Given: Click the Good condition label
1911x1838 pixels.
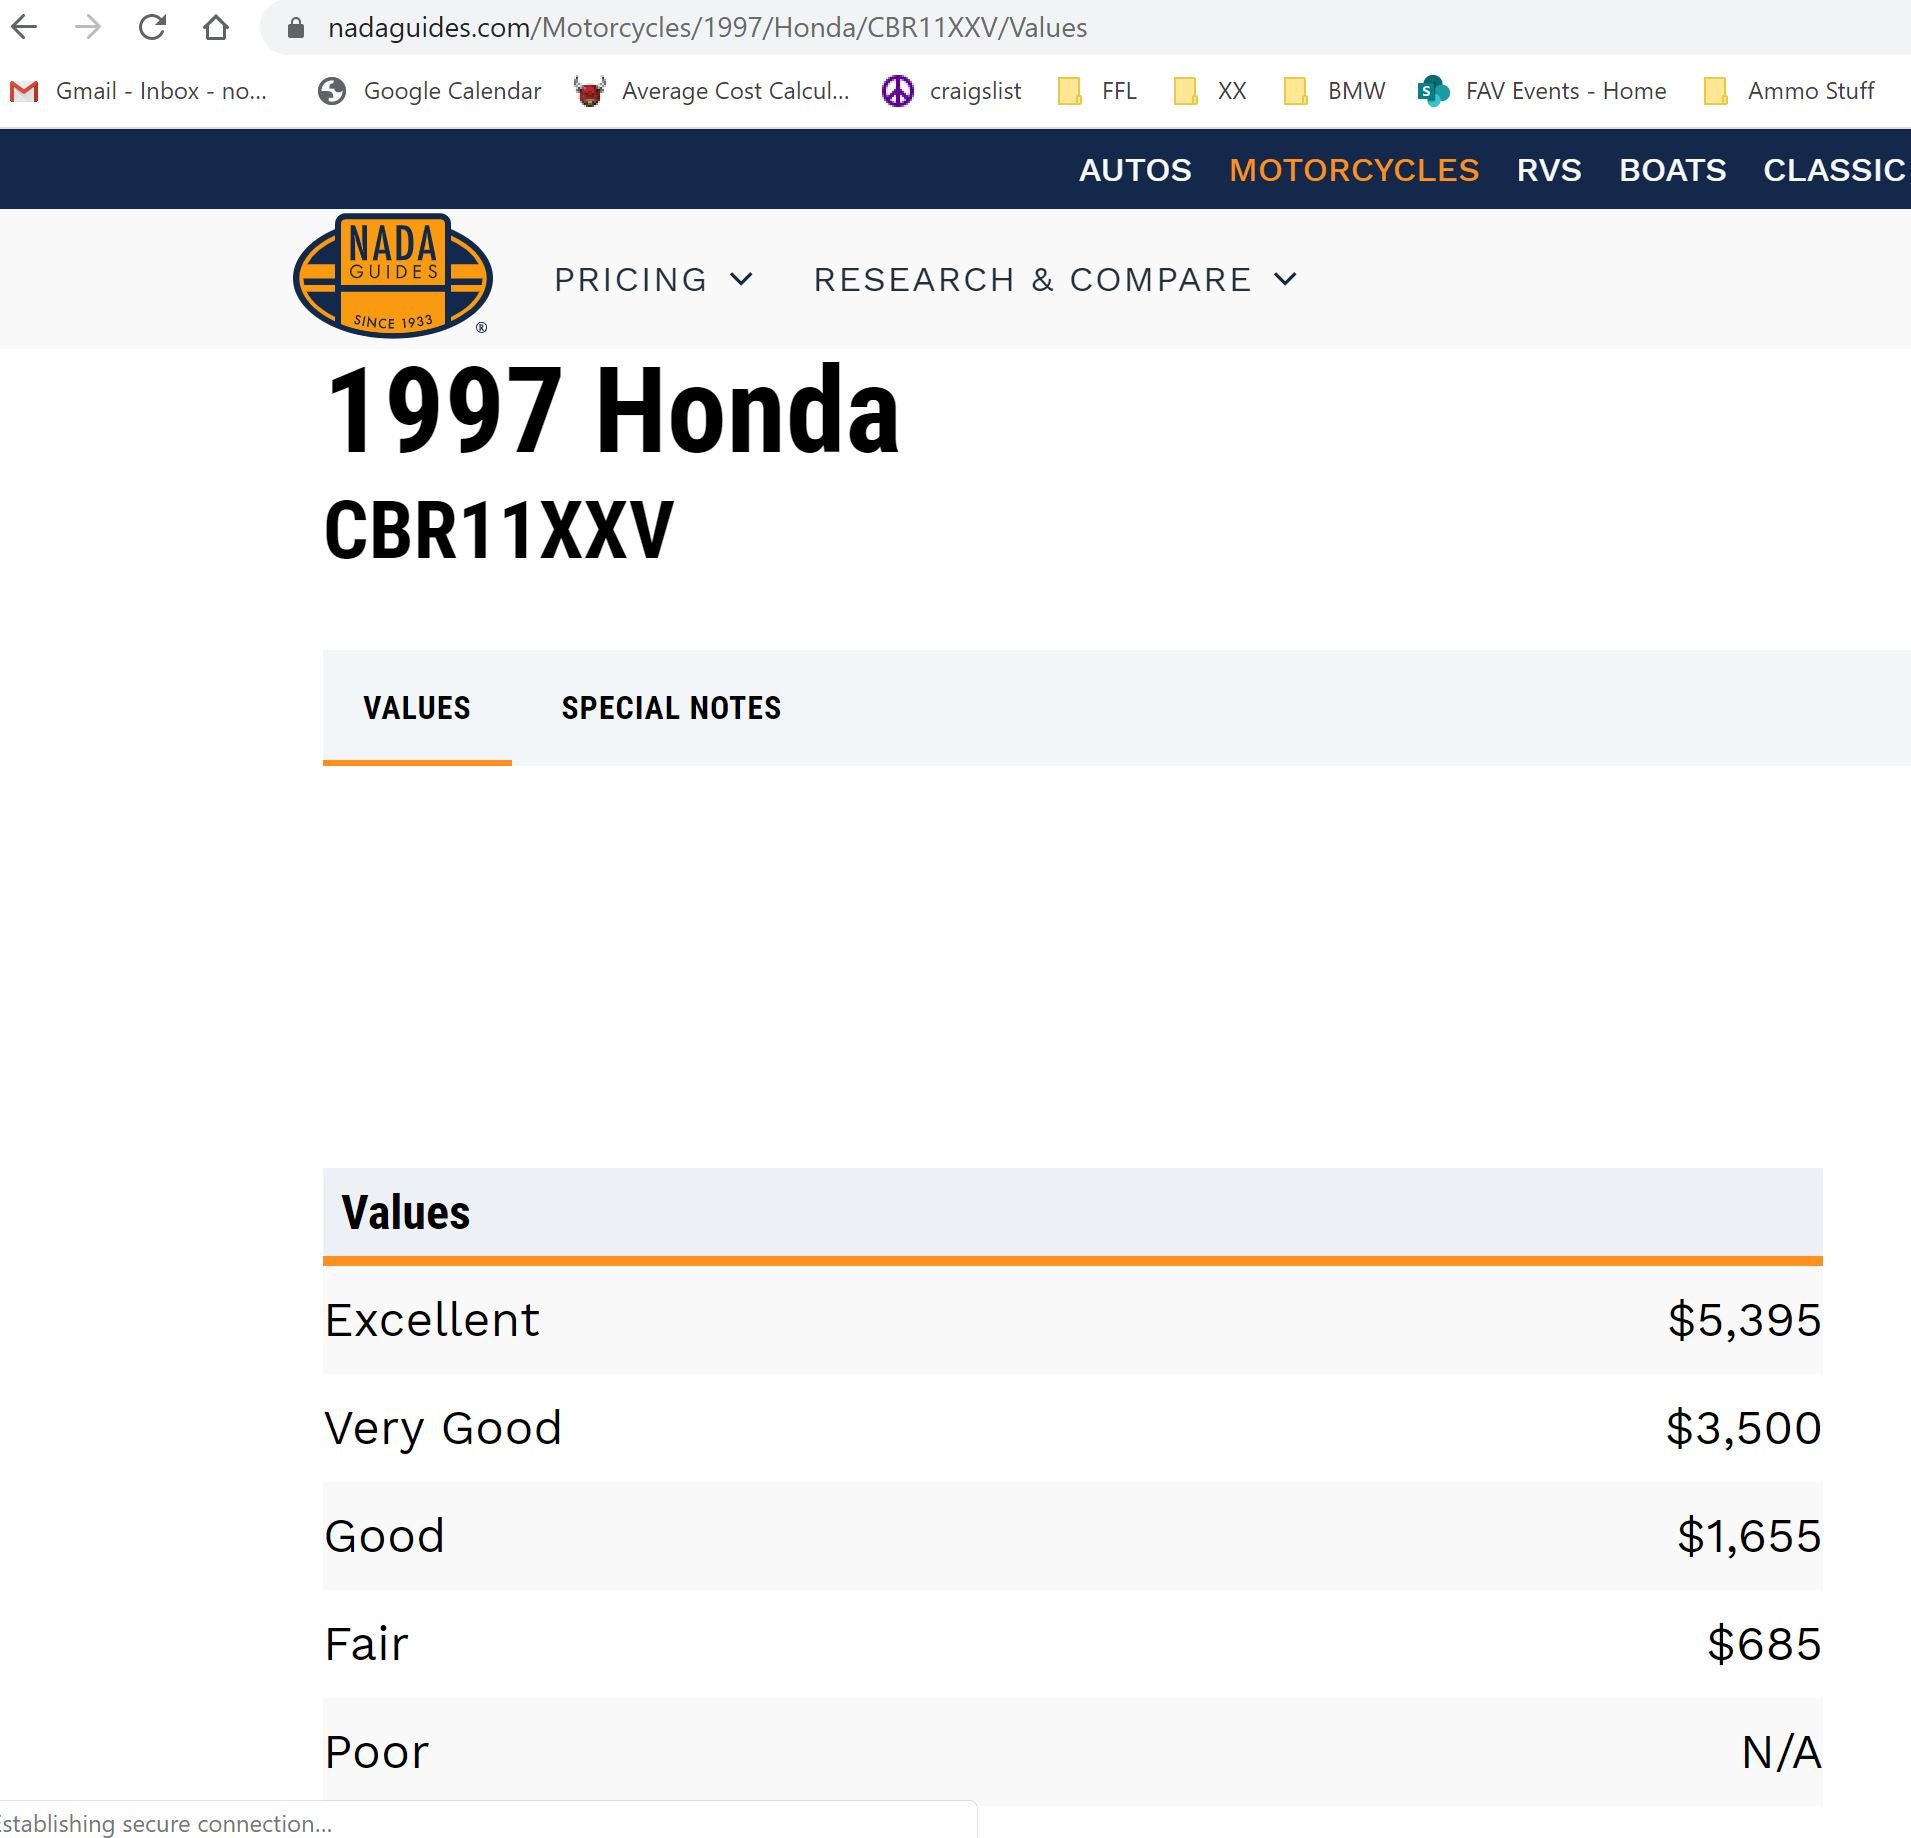Looking at the screenshot, I should tap(384, 1537).
